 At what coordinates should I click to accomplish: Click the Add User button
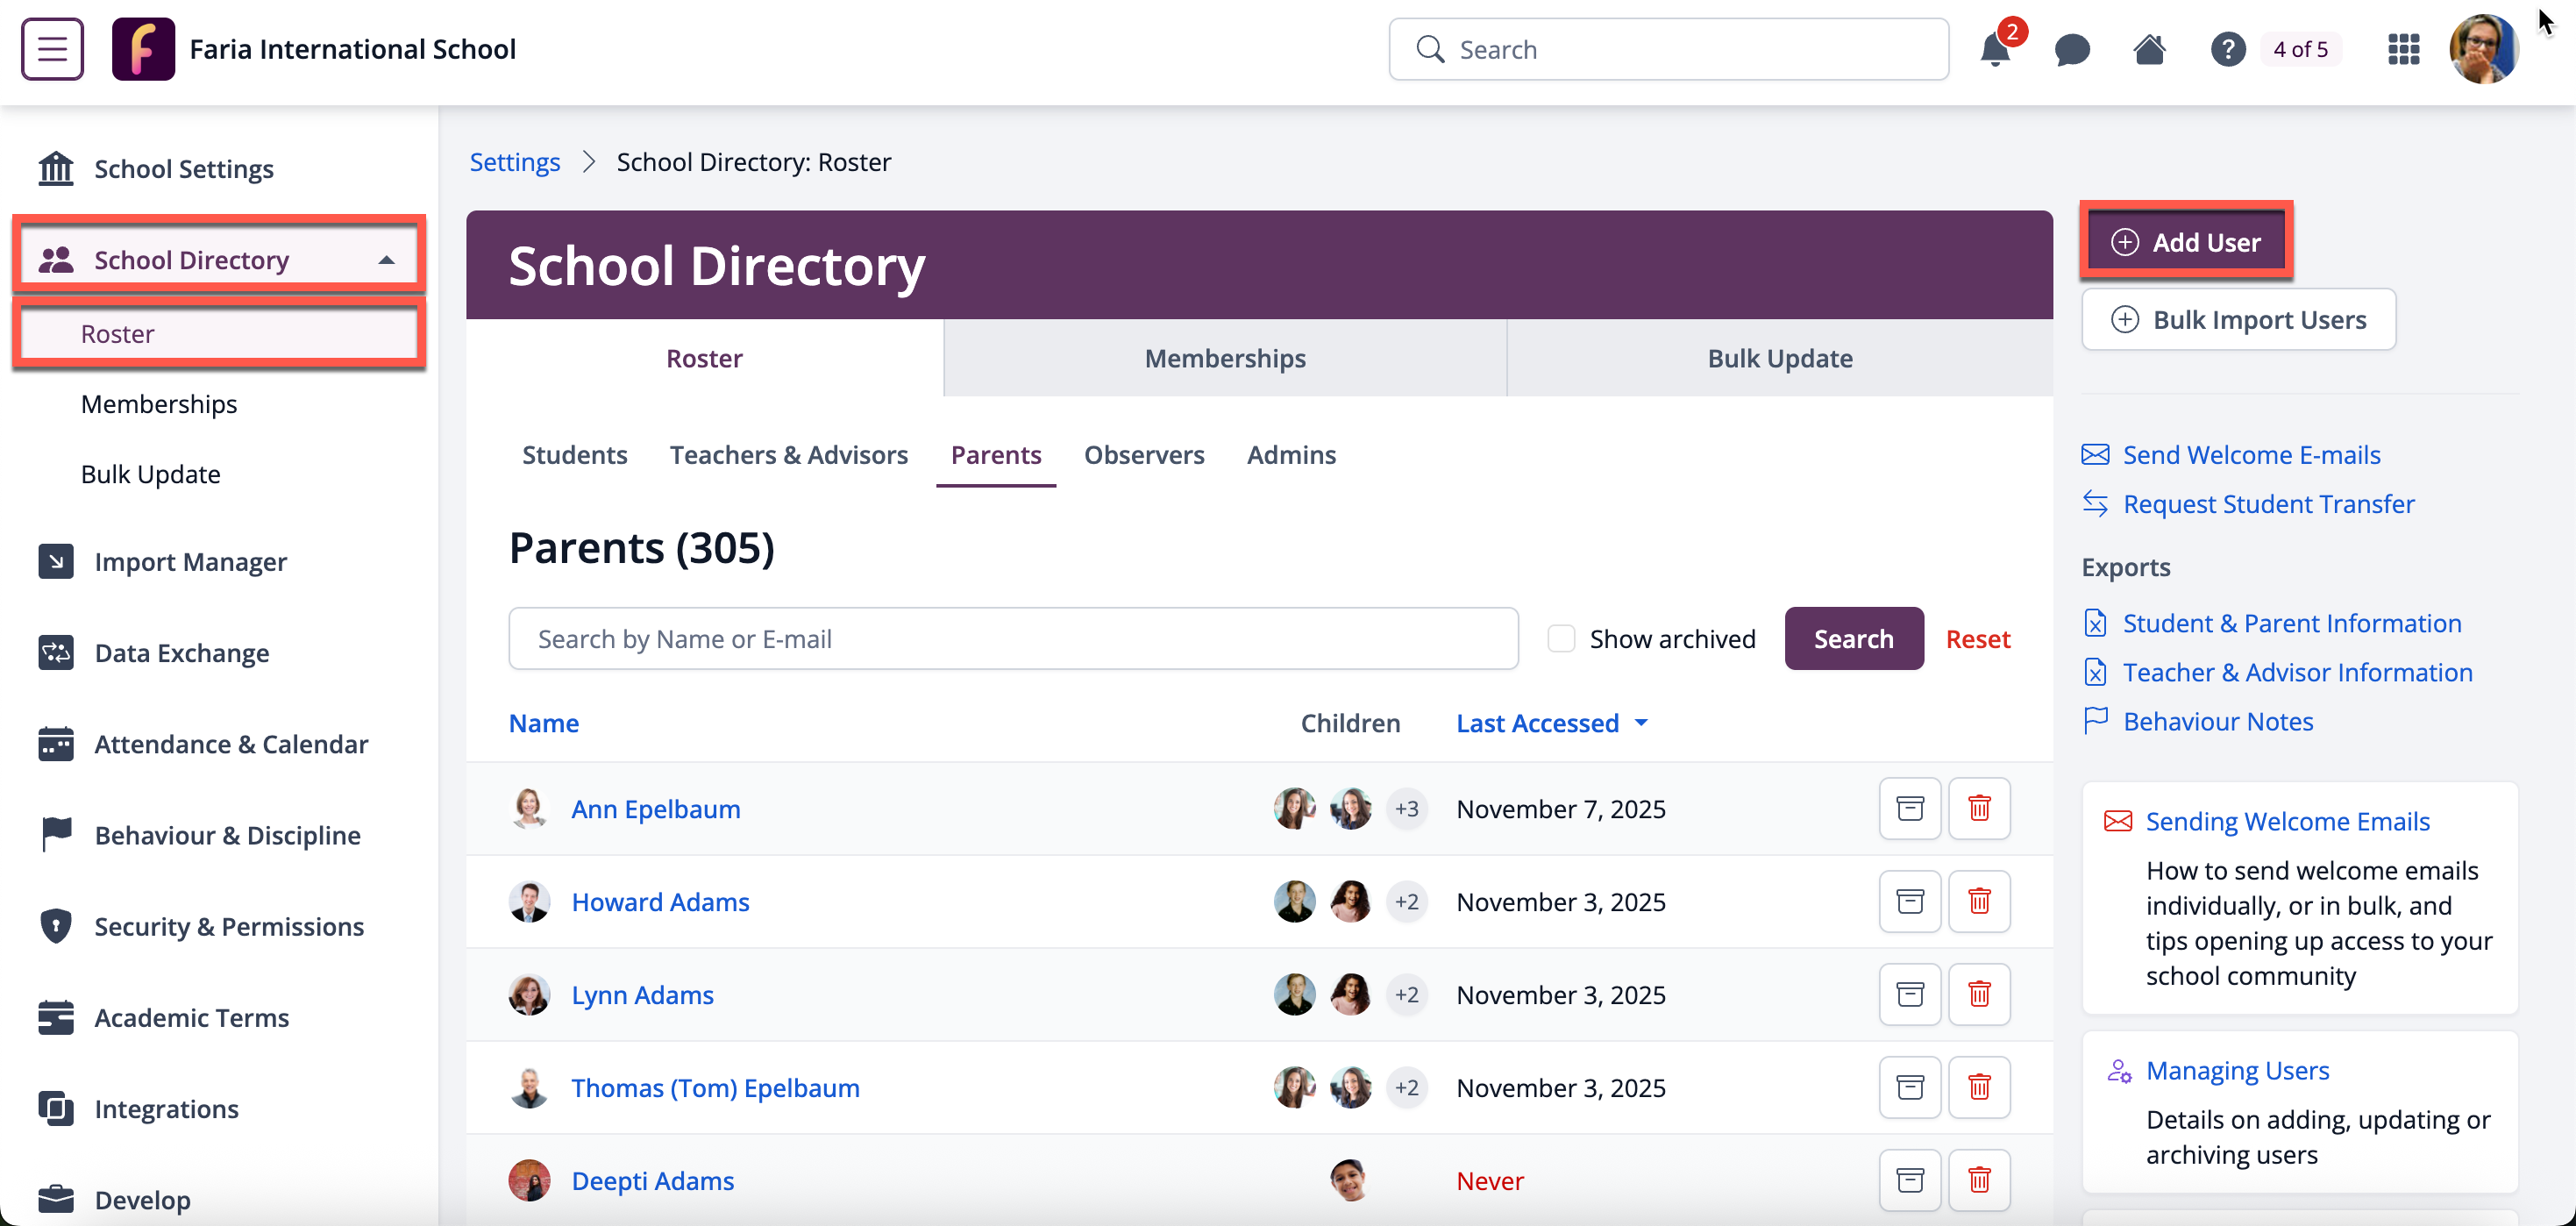point(2185,242)
